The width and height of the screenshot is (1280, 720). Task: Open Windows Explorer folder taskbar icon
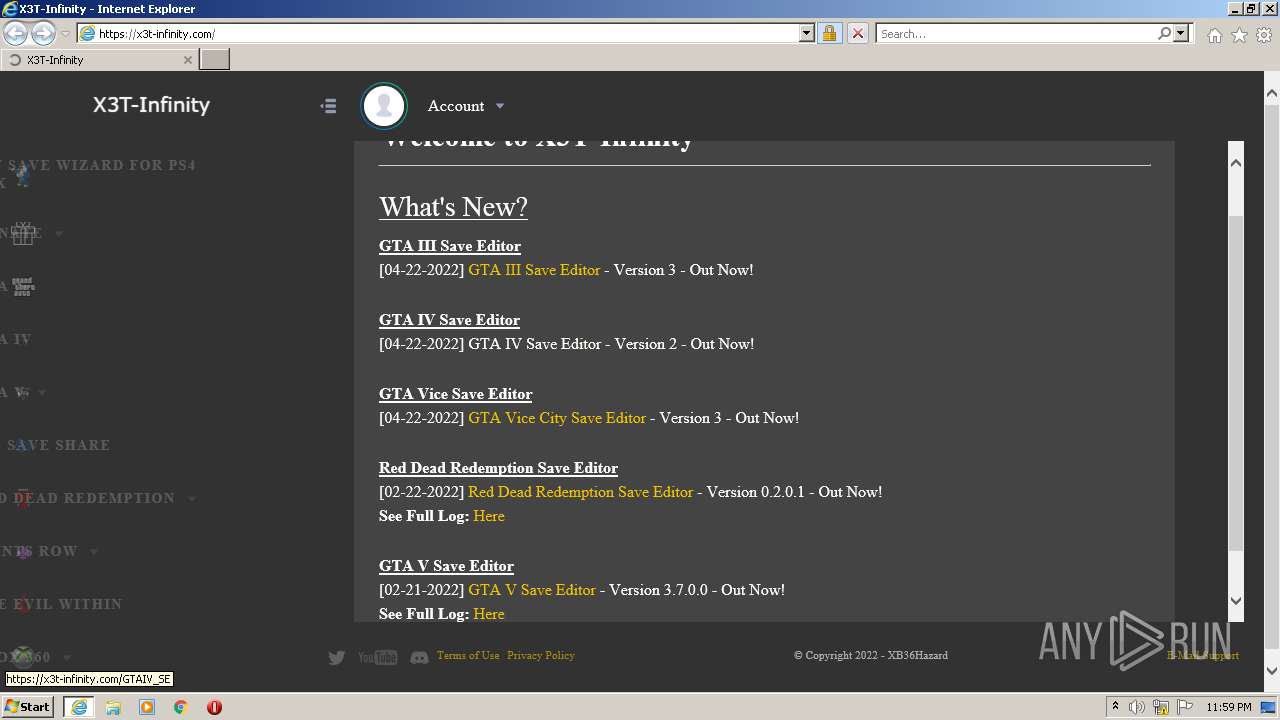113,707
